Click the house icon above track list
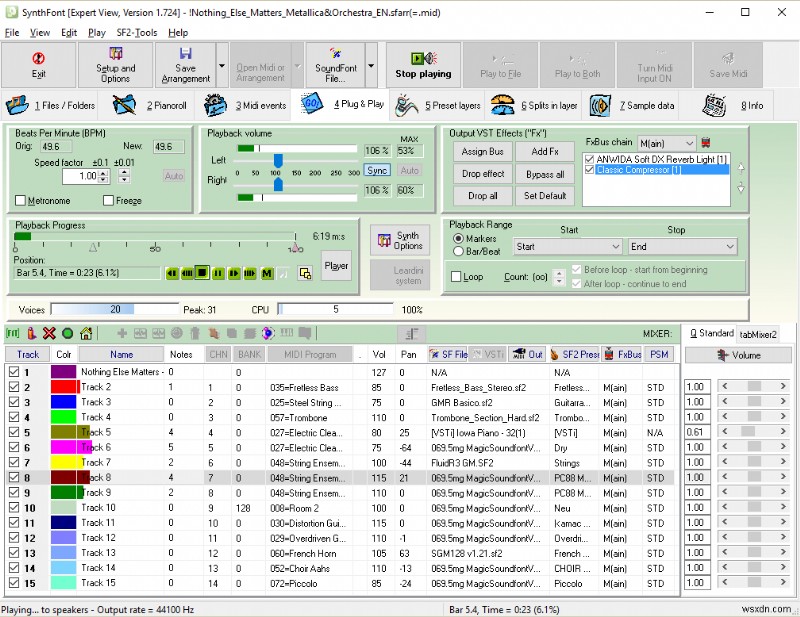800x617 pixels. coord(87,333)
